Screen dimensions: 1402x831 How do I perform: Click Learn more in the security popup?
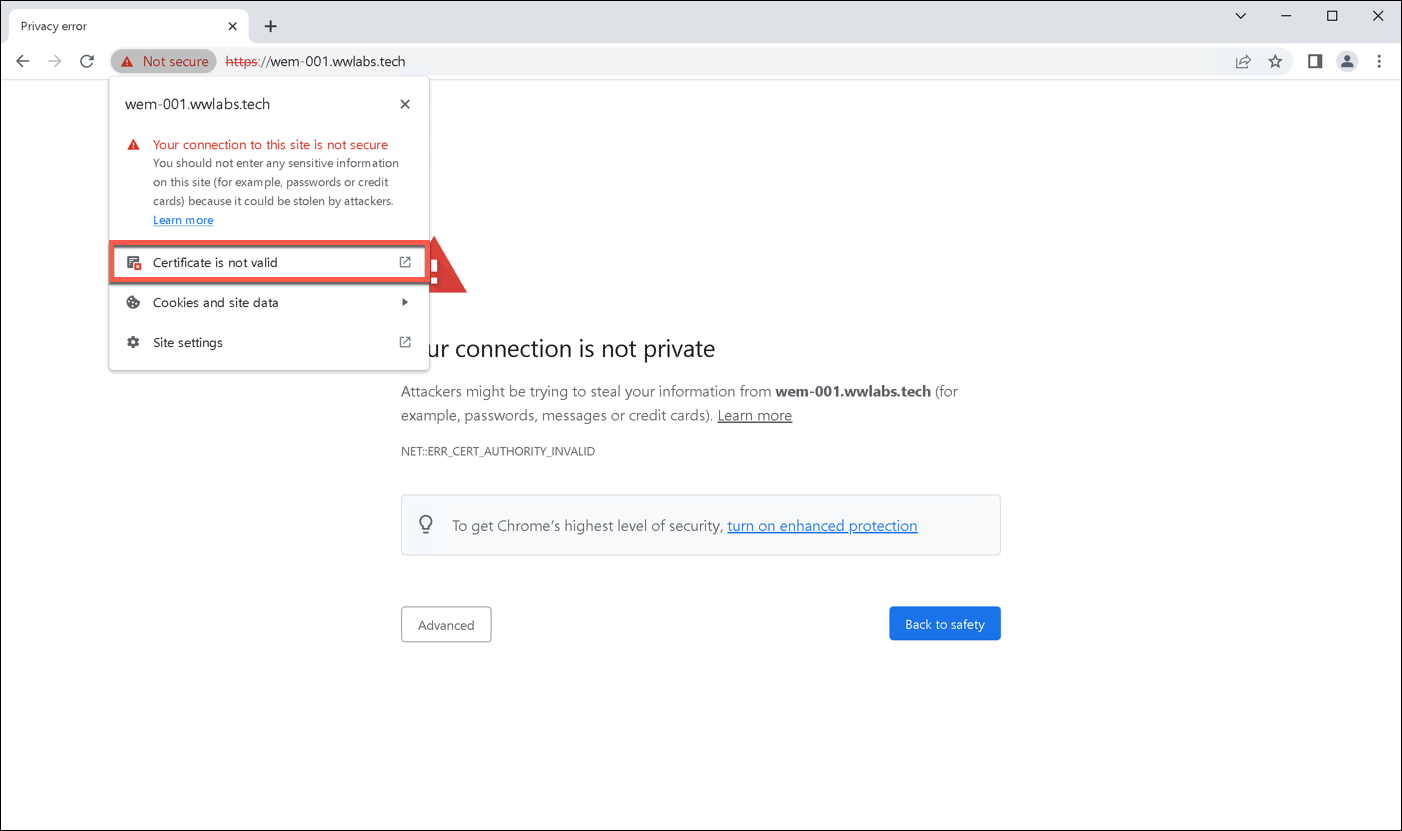pyautogui.click(x=183, y=220)
